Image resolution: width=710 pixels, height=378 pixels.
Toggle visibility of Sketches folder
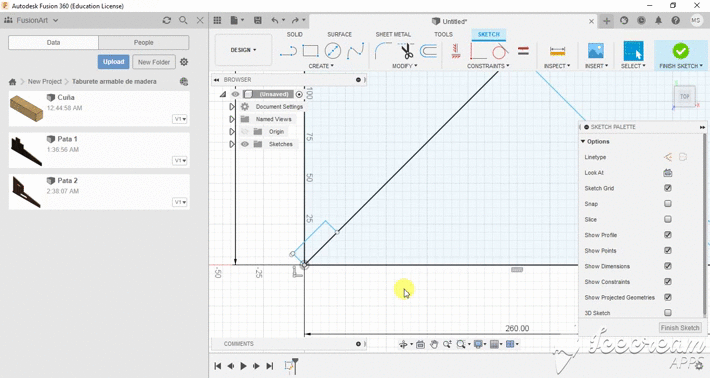[x=245, y=144]
